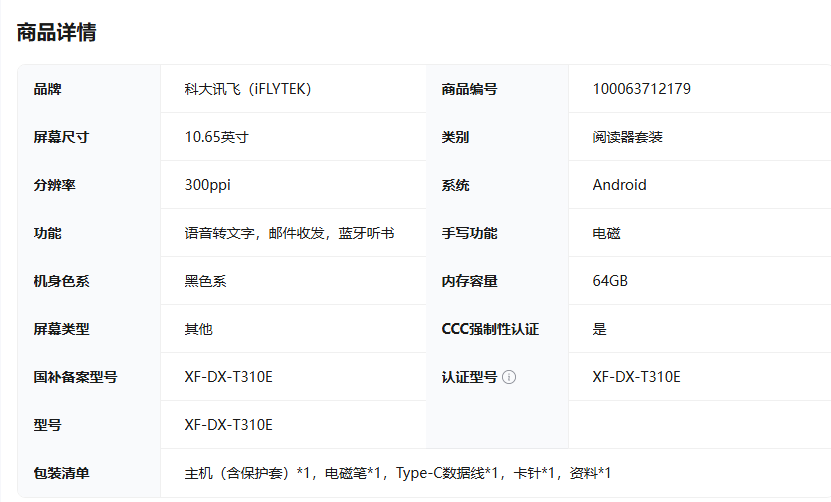Click the 商品编号 label

click(469, 89)
